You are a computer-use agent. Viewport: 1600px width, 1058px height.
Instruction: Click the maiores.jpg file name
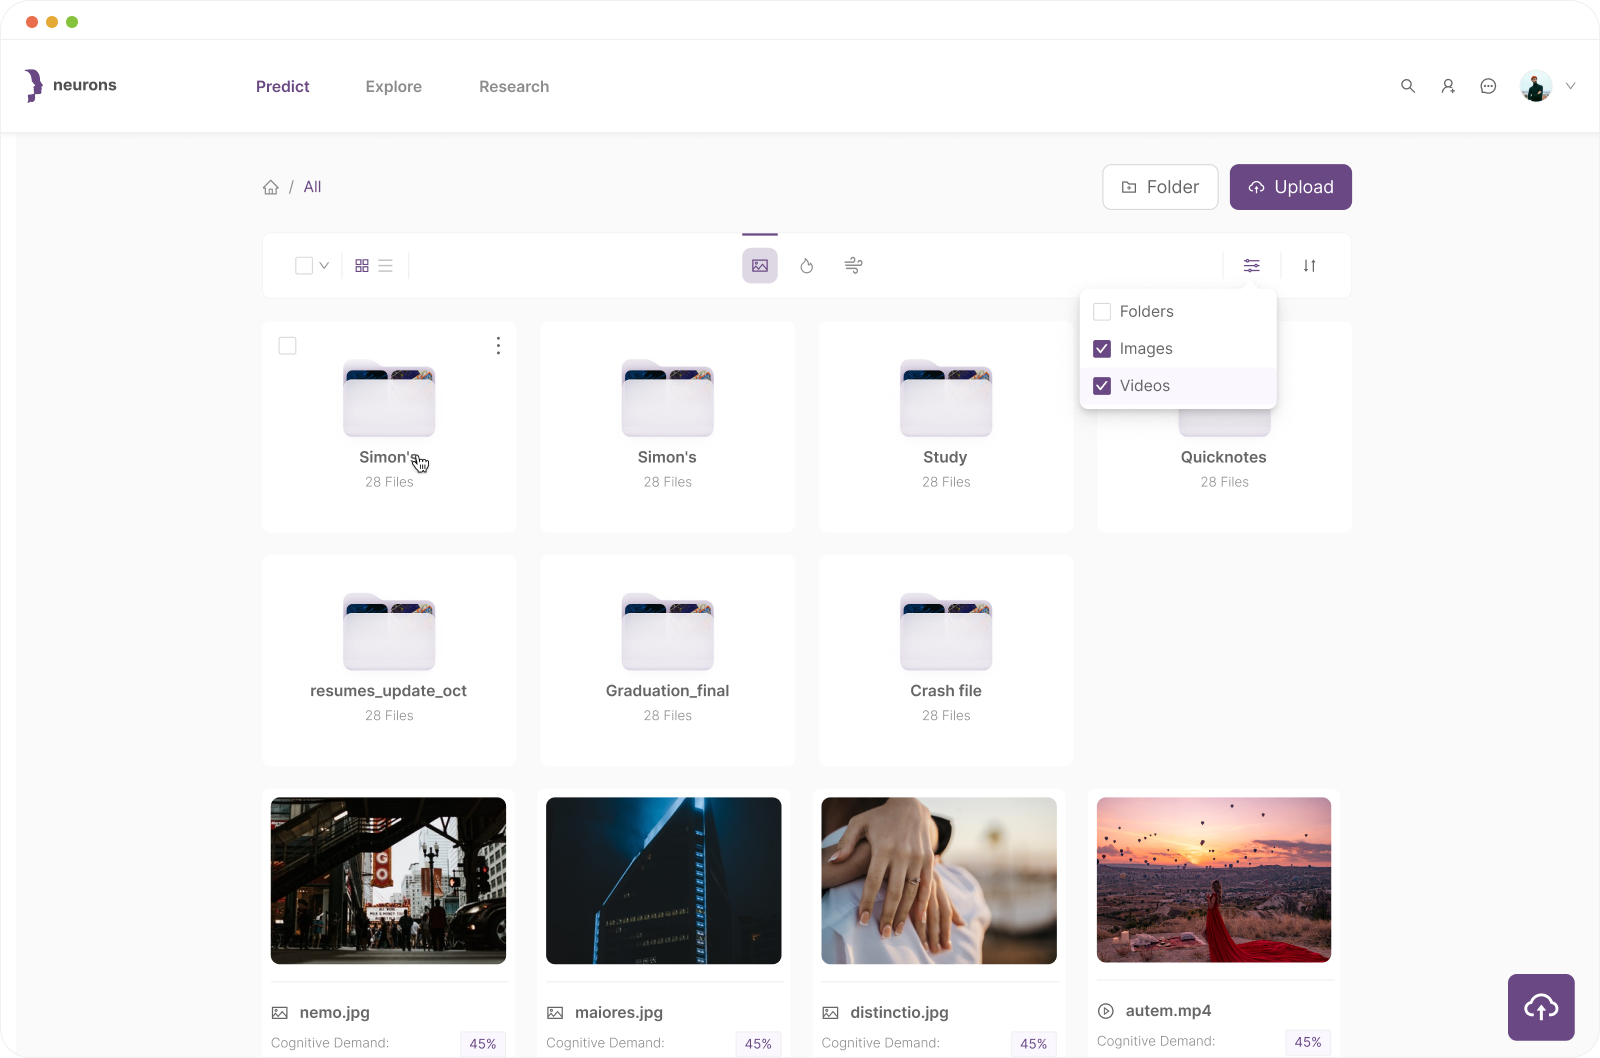pos(619,1013)
